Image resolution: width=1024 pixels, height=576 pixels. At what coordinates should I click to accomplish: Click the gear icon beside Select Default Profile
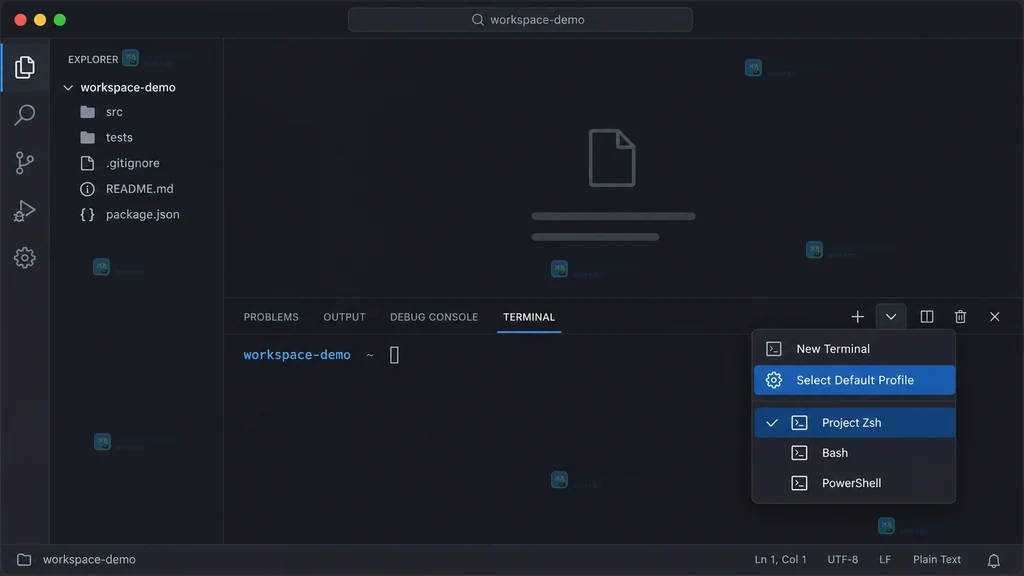[774, 380]
